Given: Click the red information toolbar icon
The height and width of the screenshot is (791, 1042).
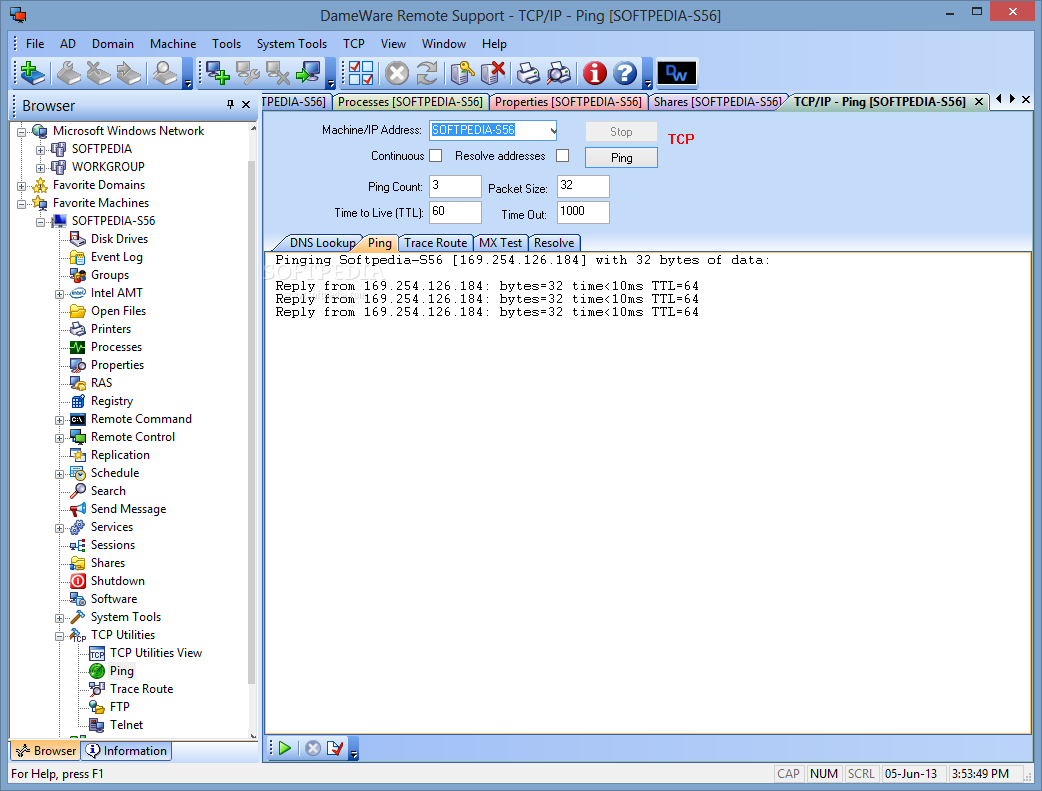Looking at the screenshot, I should [595, 73].
